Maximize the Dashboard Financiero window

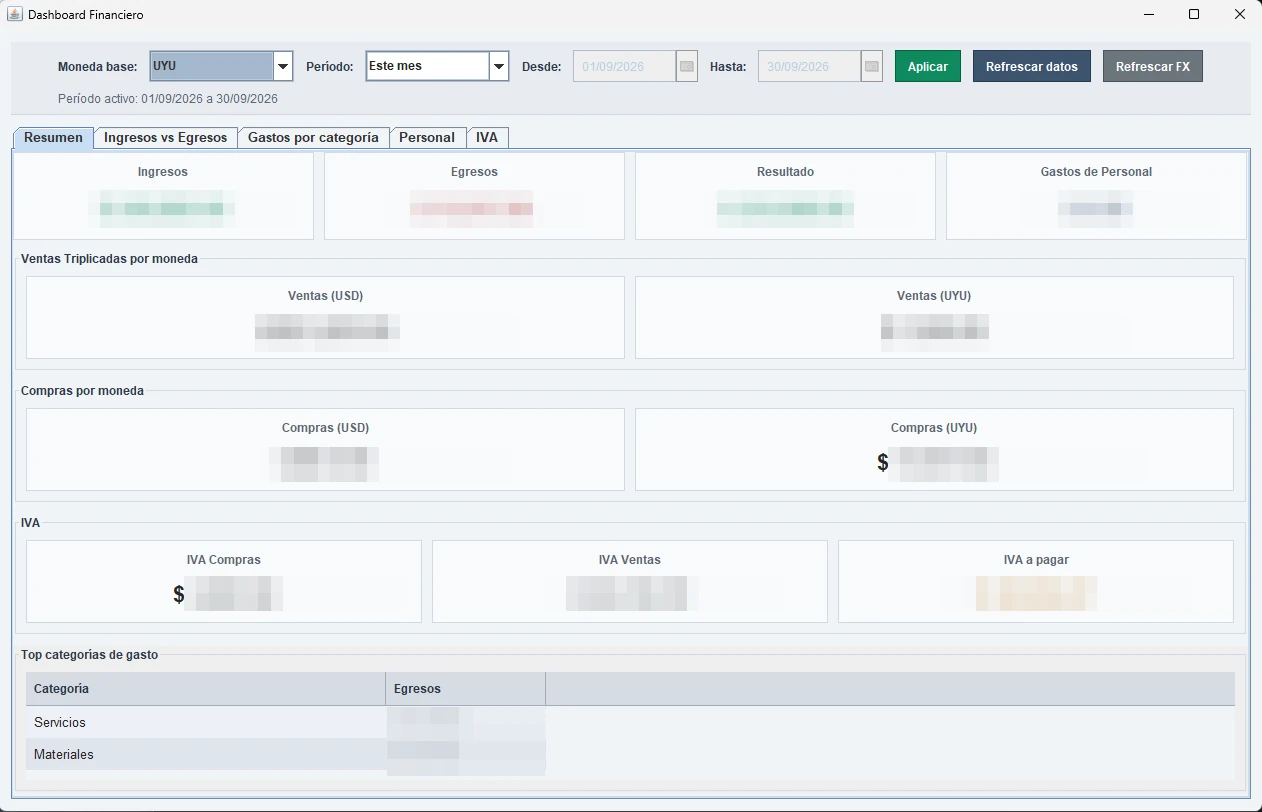[1194, 15]
